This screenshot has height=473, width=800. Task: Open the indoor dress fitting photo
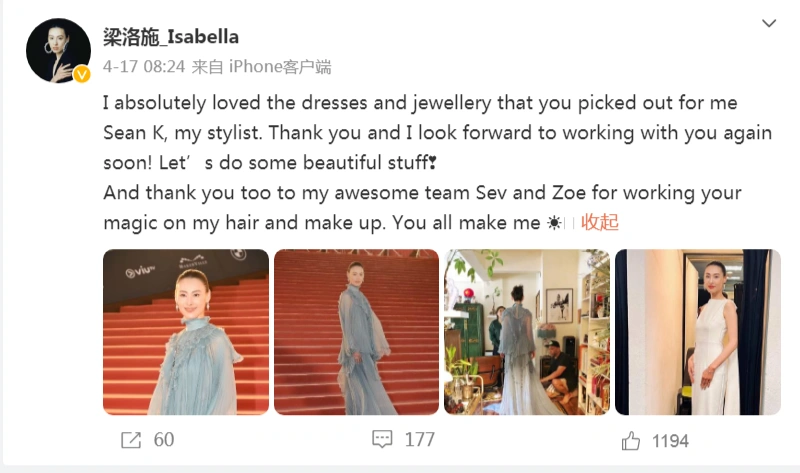[527, 332]
